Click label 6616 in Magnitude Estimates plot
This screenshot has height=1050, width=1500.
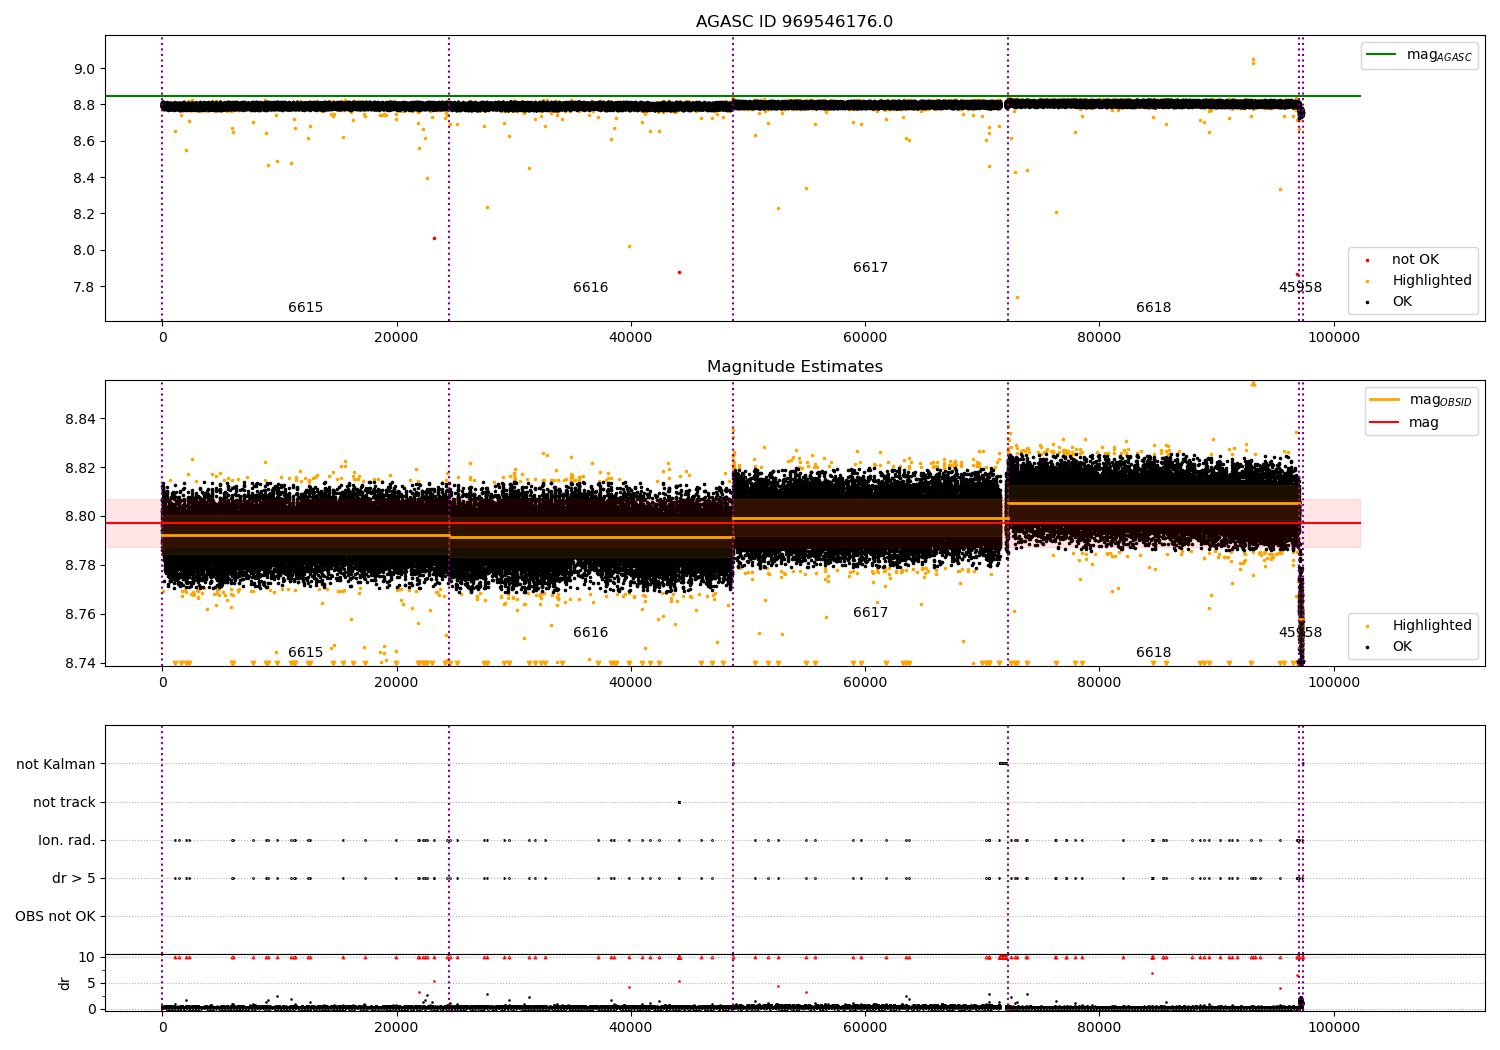pos(590,633)
